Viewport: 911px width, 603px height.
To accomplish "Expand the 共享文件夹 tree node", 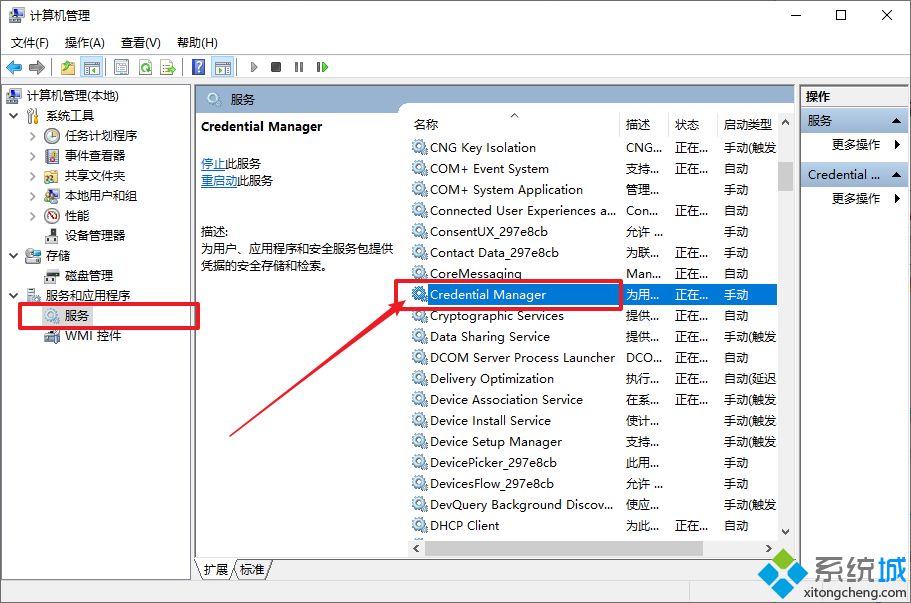I will click(33, 176).
